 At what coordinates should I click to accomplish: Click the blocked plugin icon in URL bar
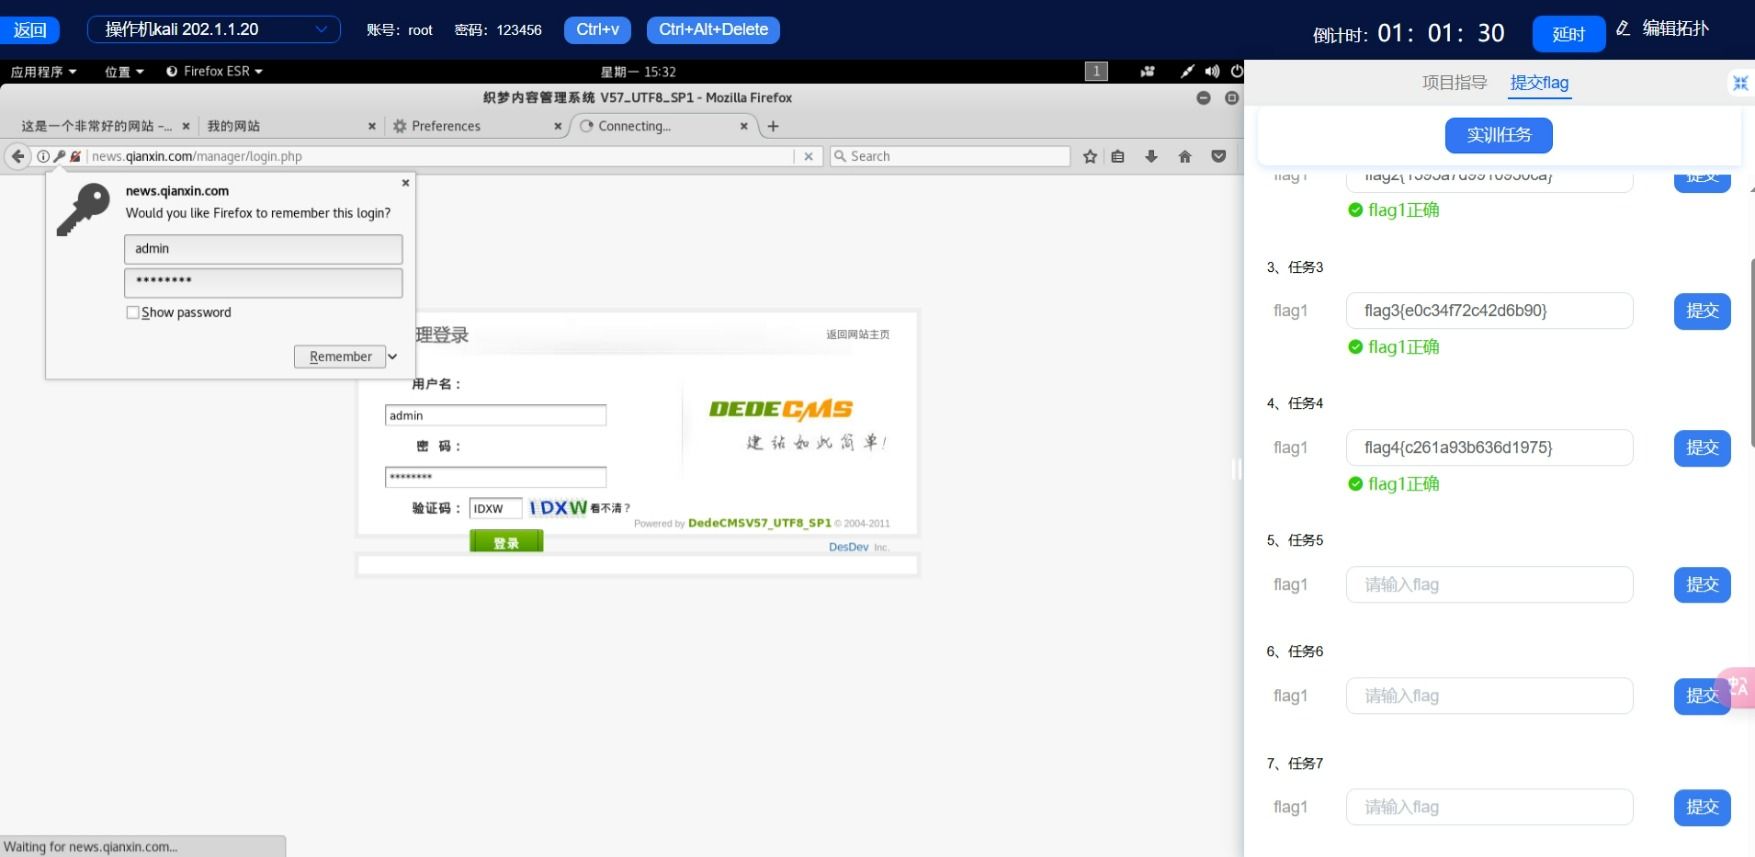point(75,156)
